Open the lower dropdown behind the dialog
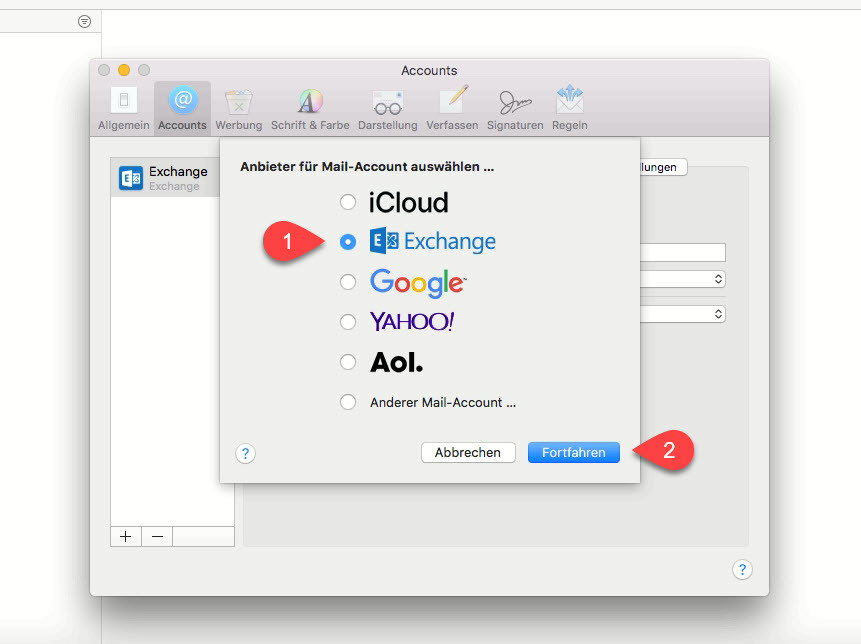This screenshot has width=861, height=644. pyautogui.click(x=683, y=314)
